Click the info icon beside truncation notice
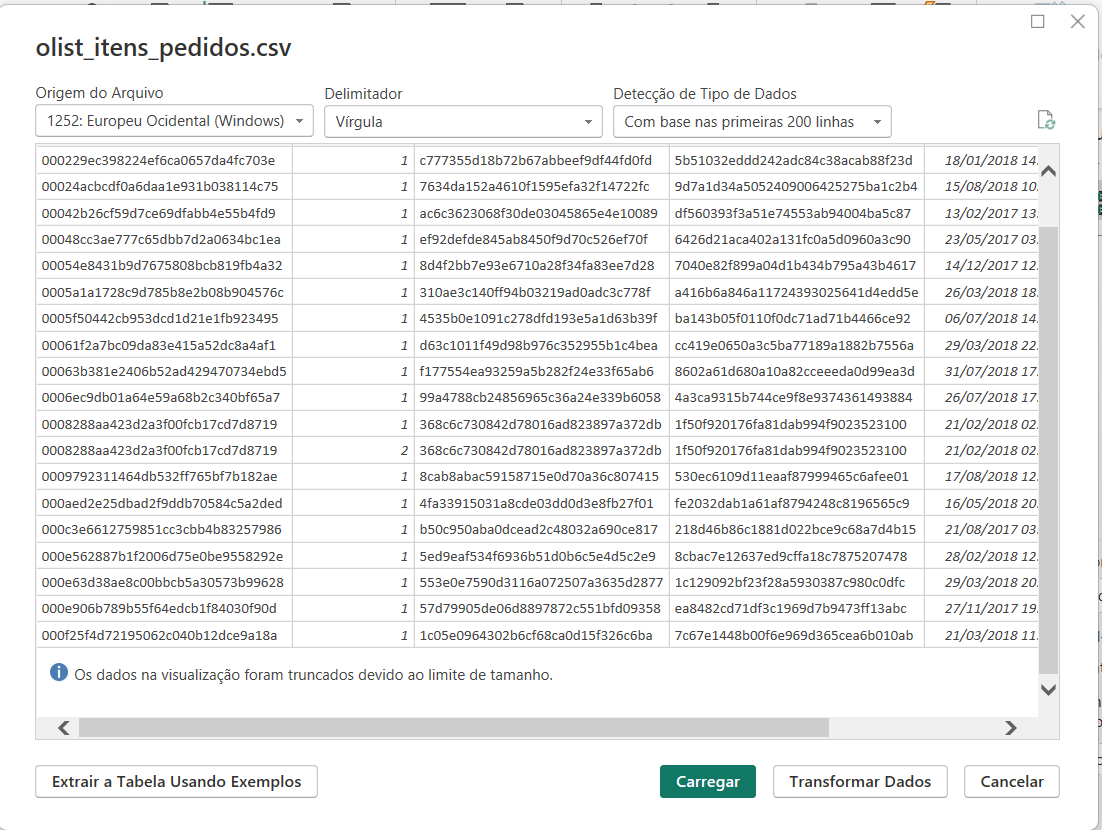The width and height of the screenshot is (1102, 830). coord(59,673)
